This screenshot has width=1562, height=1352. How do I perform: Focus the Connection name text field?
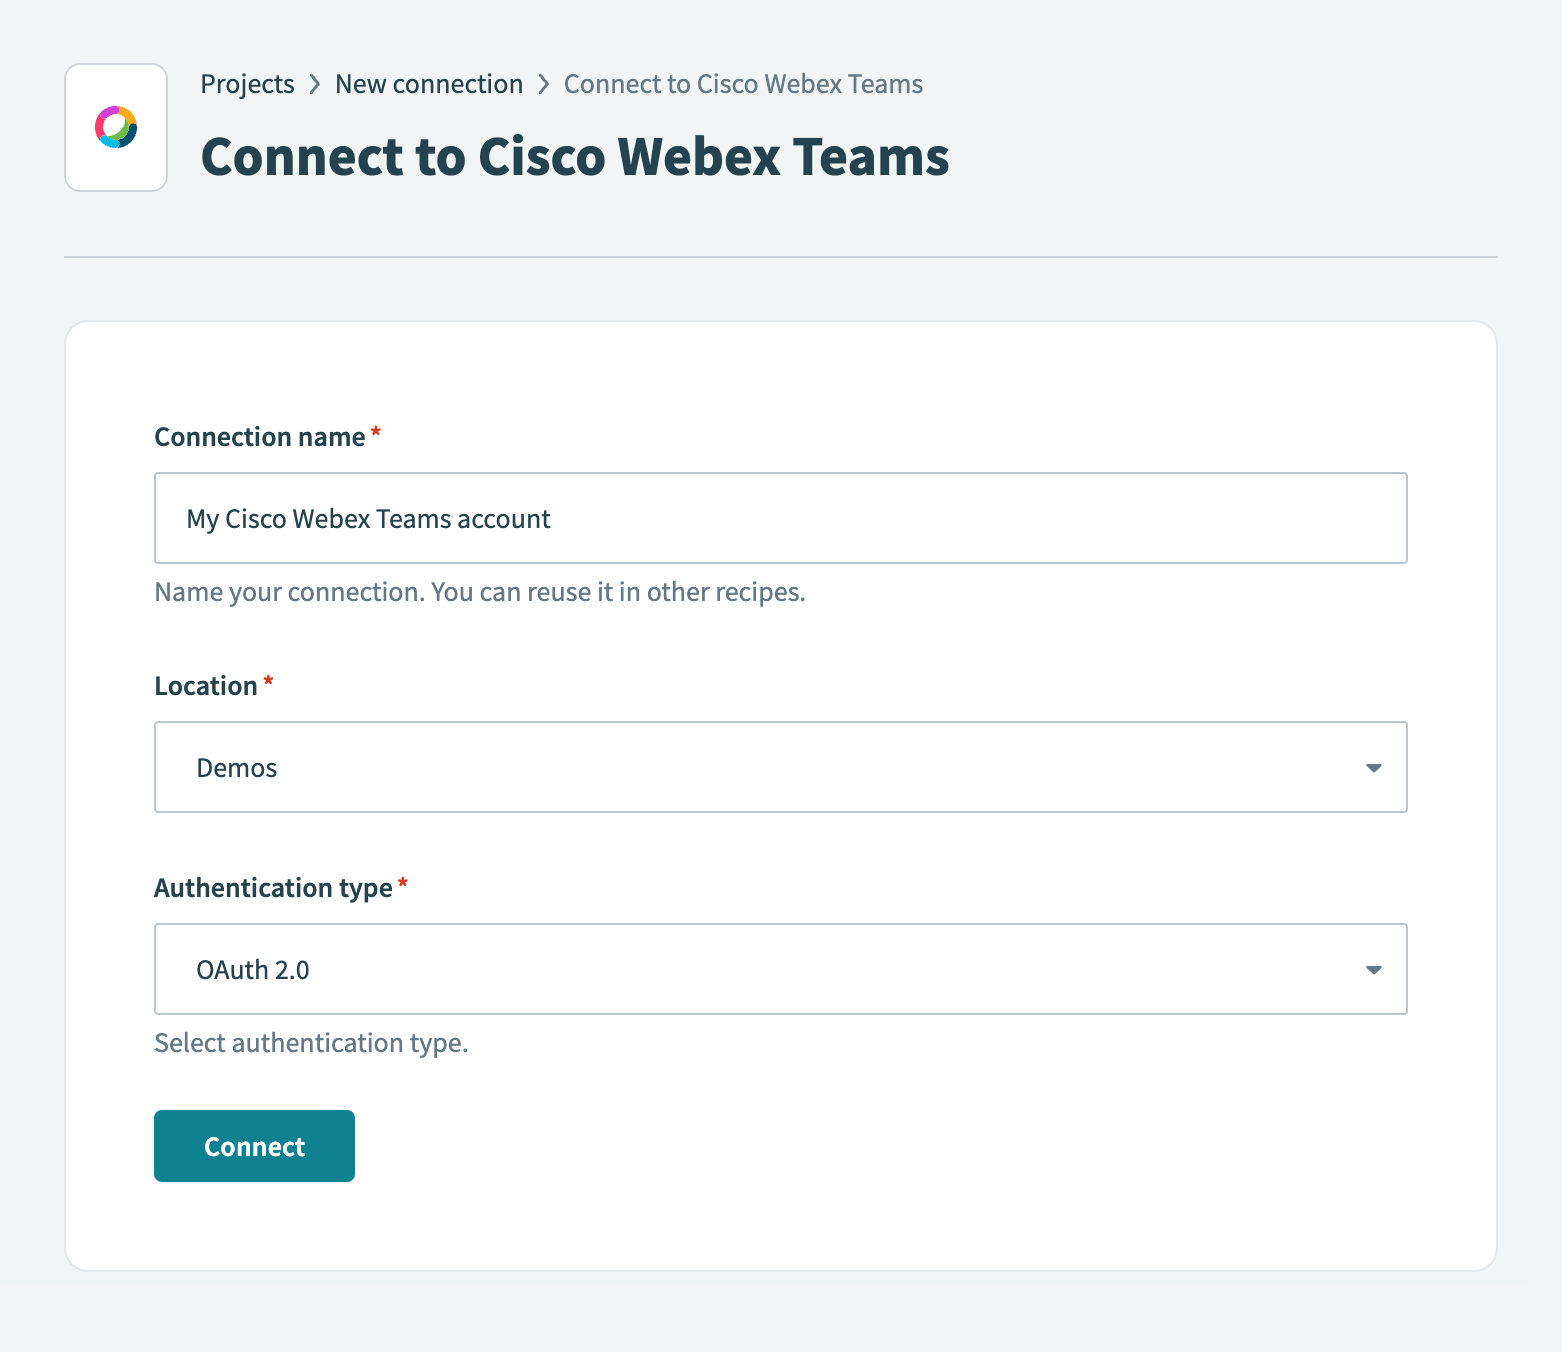780,518
